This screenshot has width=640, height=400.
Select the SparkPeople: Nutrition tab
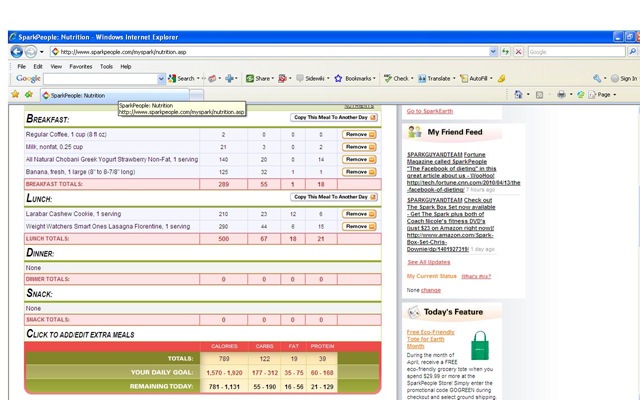coord(115,96)
